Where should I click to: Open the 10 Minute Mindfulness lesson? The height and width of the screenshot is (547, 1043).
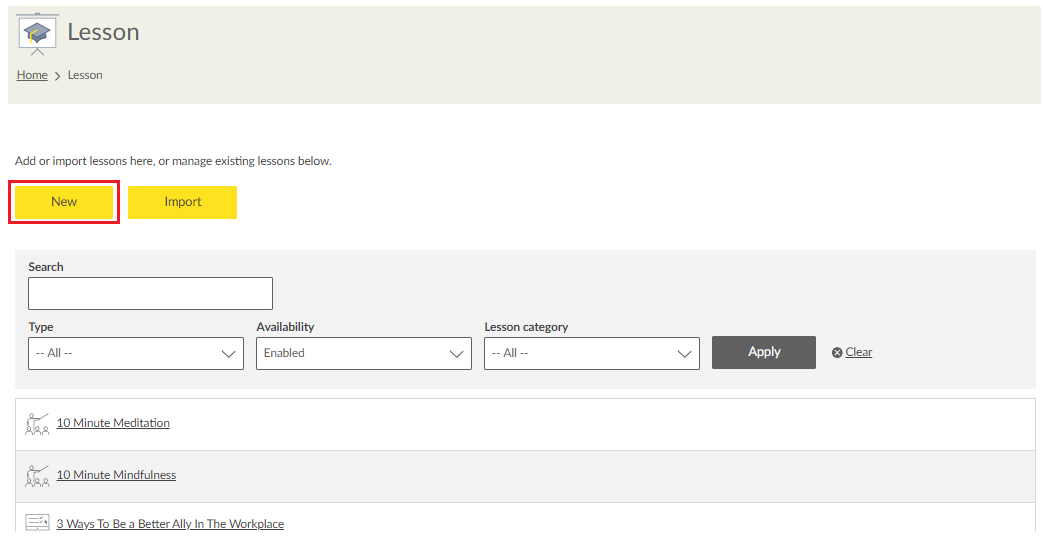pos(116,475)
